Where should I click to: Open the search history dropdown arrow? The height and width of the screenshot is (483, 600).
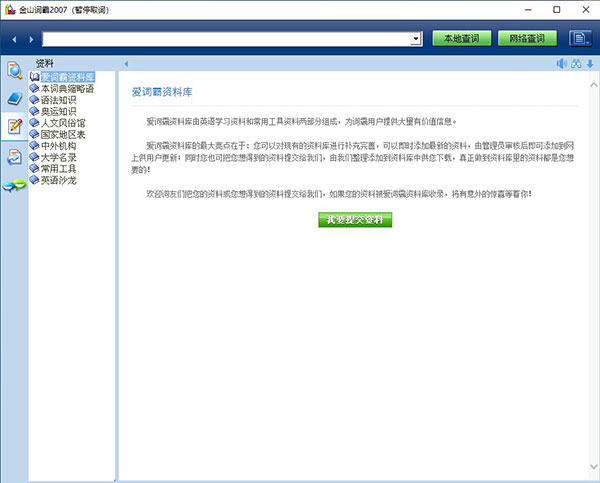pyautogui.click(x=416, y=39)
